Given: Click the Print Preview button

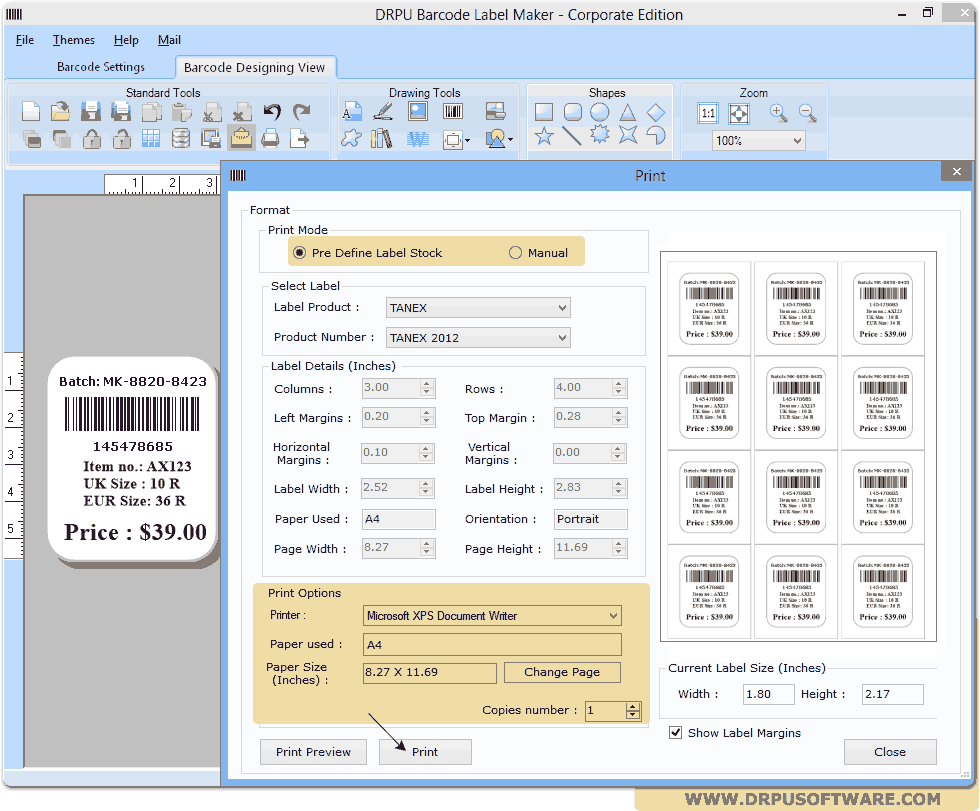Looking at the screenshot, I should tap(313, 752).
